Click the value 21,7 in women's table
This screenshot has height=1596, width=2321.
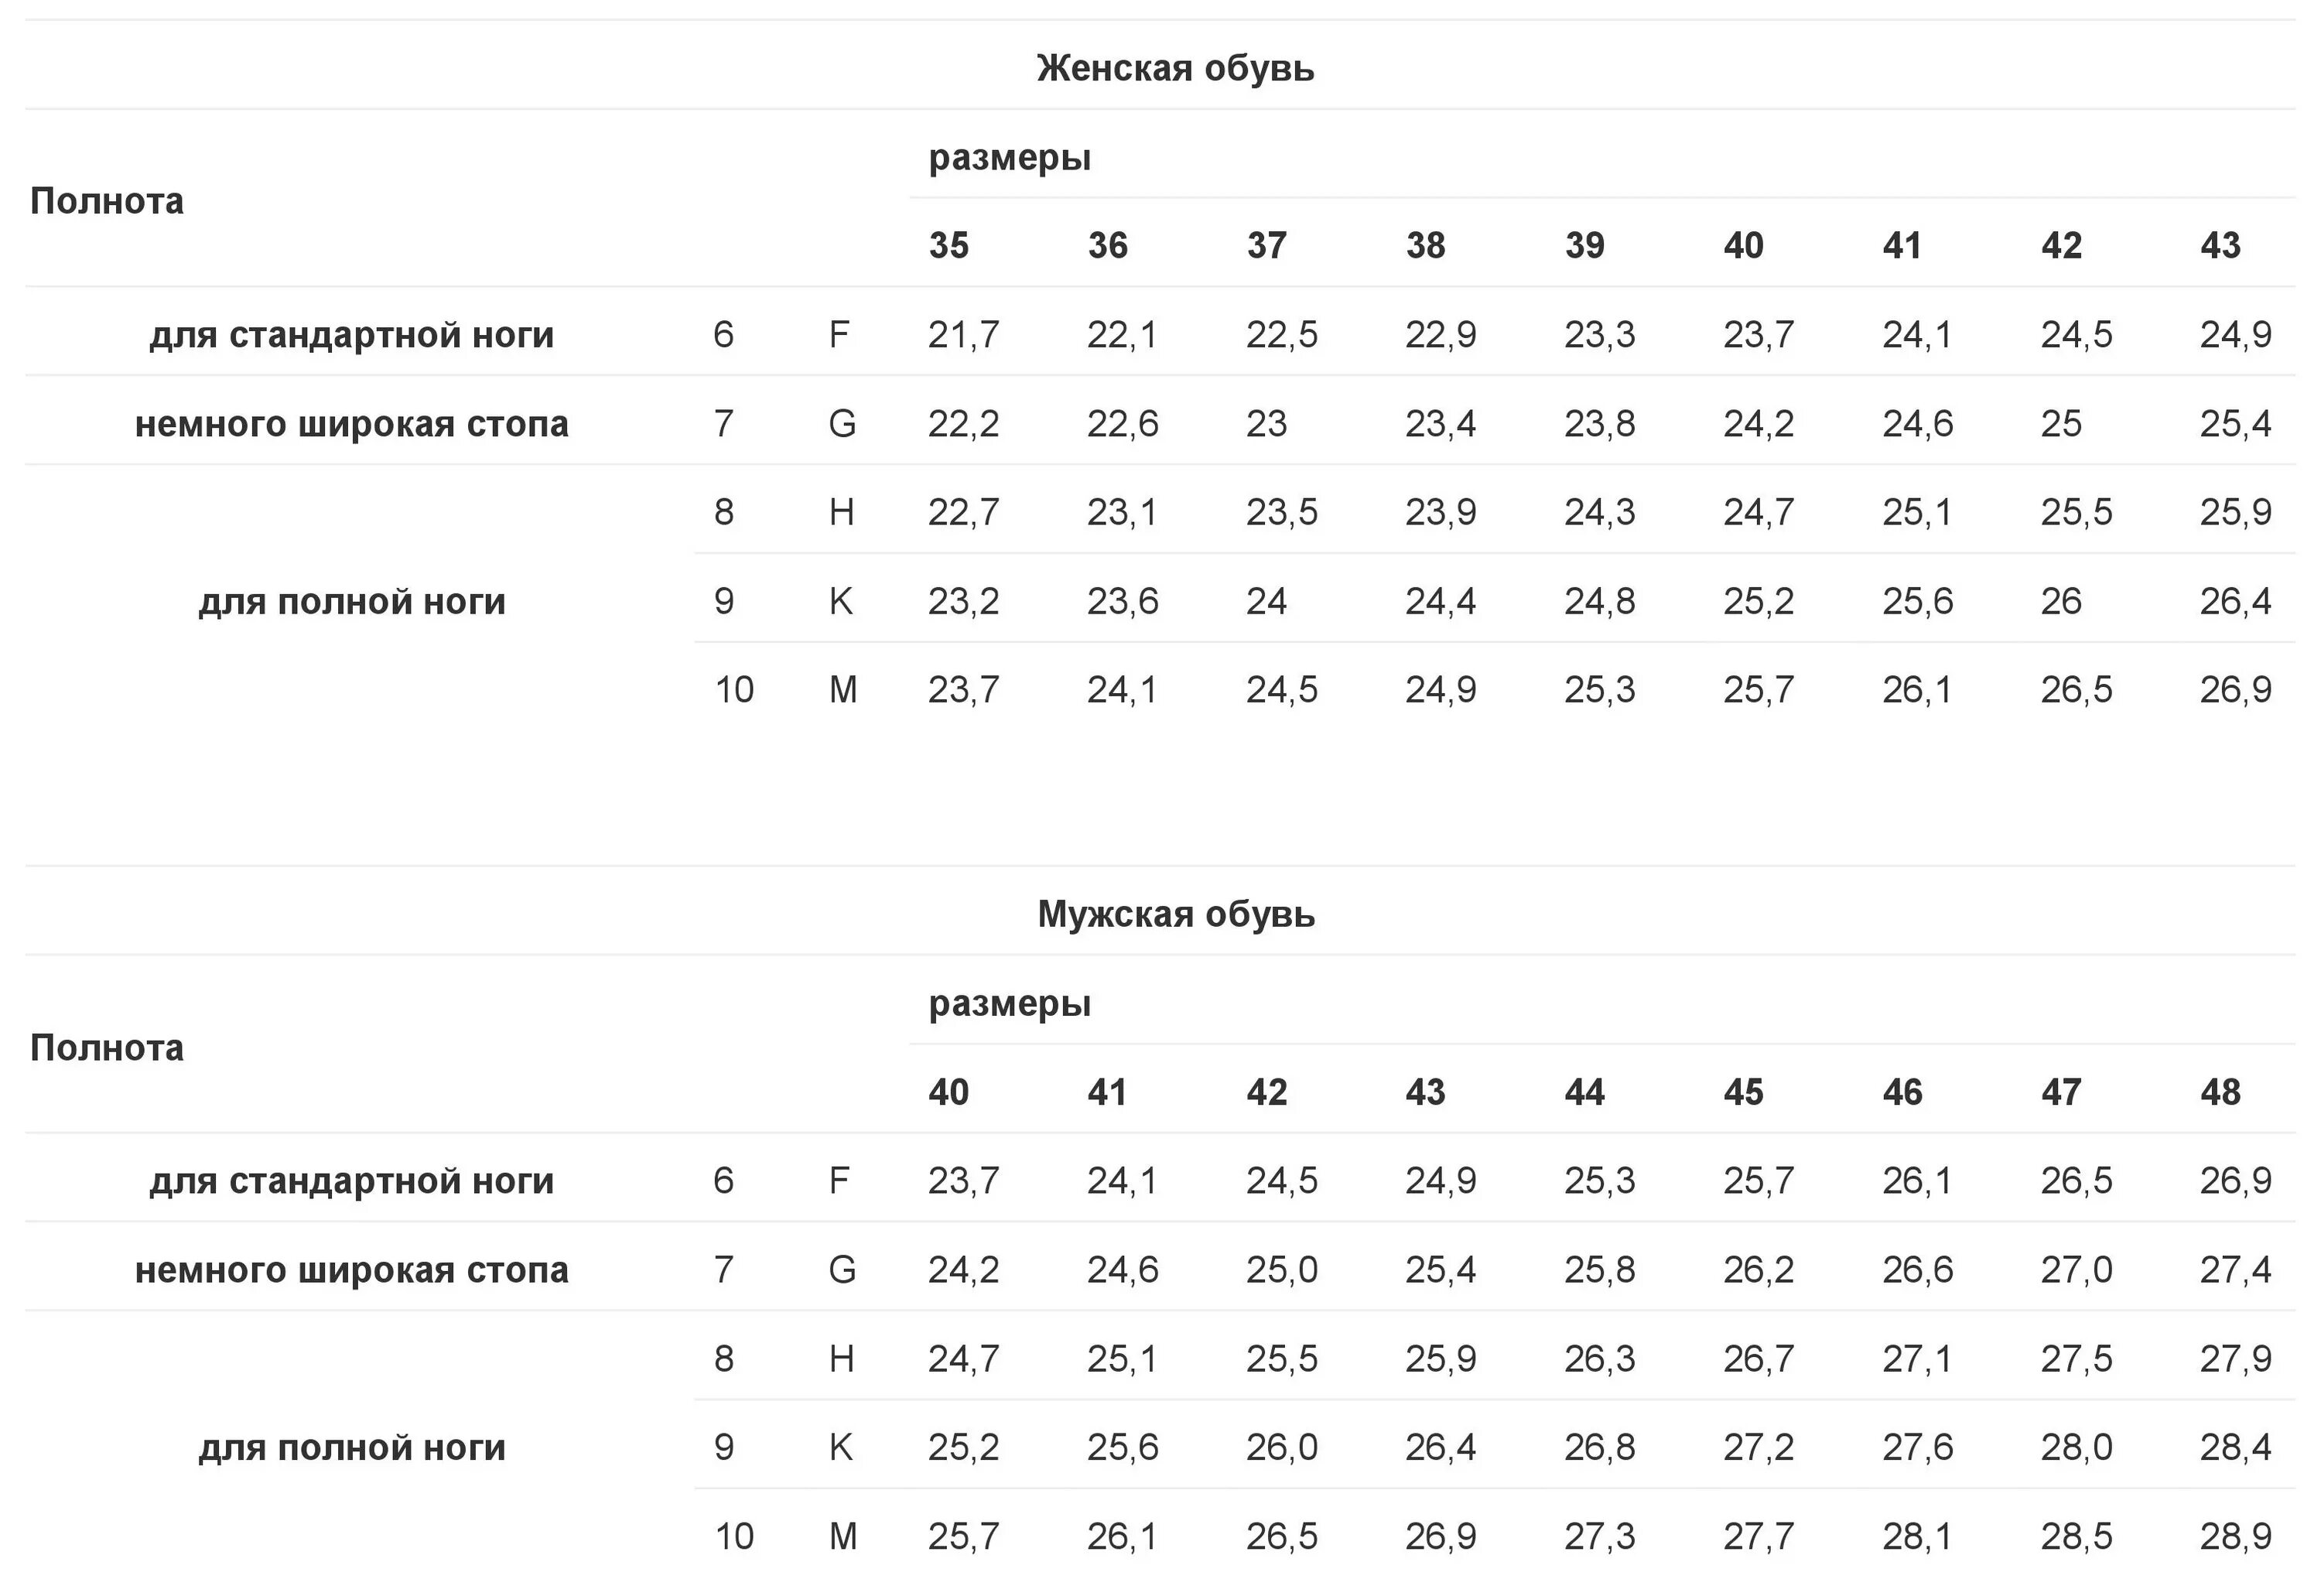963,334
